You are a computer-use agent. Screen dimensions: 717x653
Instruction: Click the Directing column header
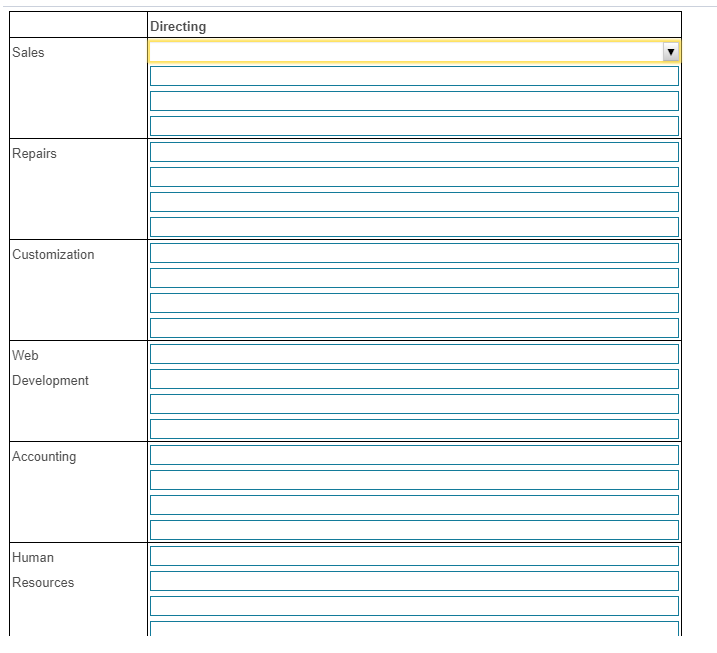[178, 27]
